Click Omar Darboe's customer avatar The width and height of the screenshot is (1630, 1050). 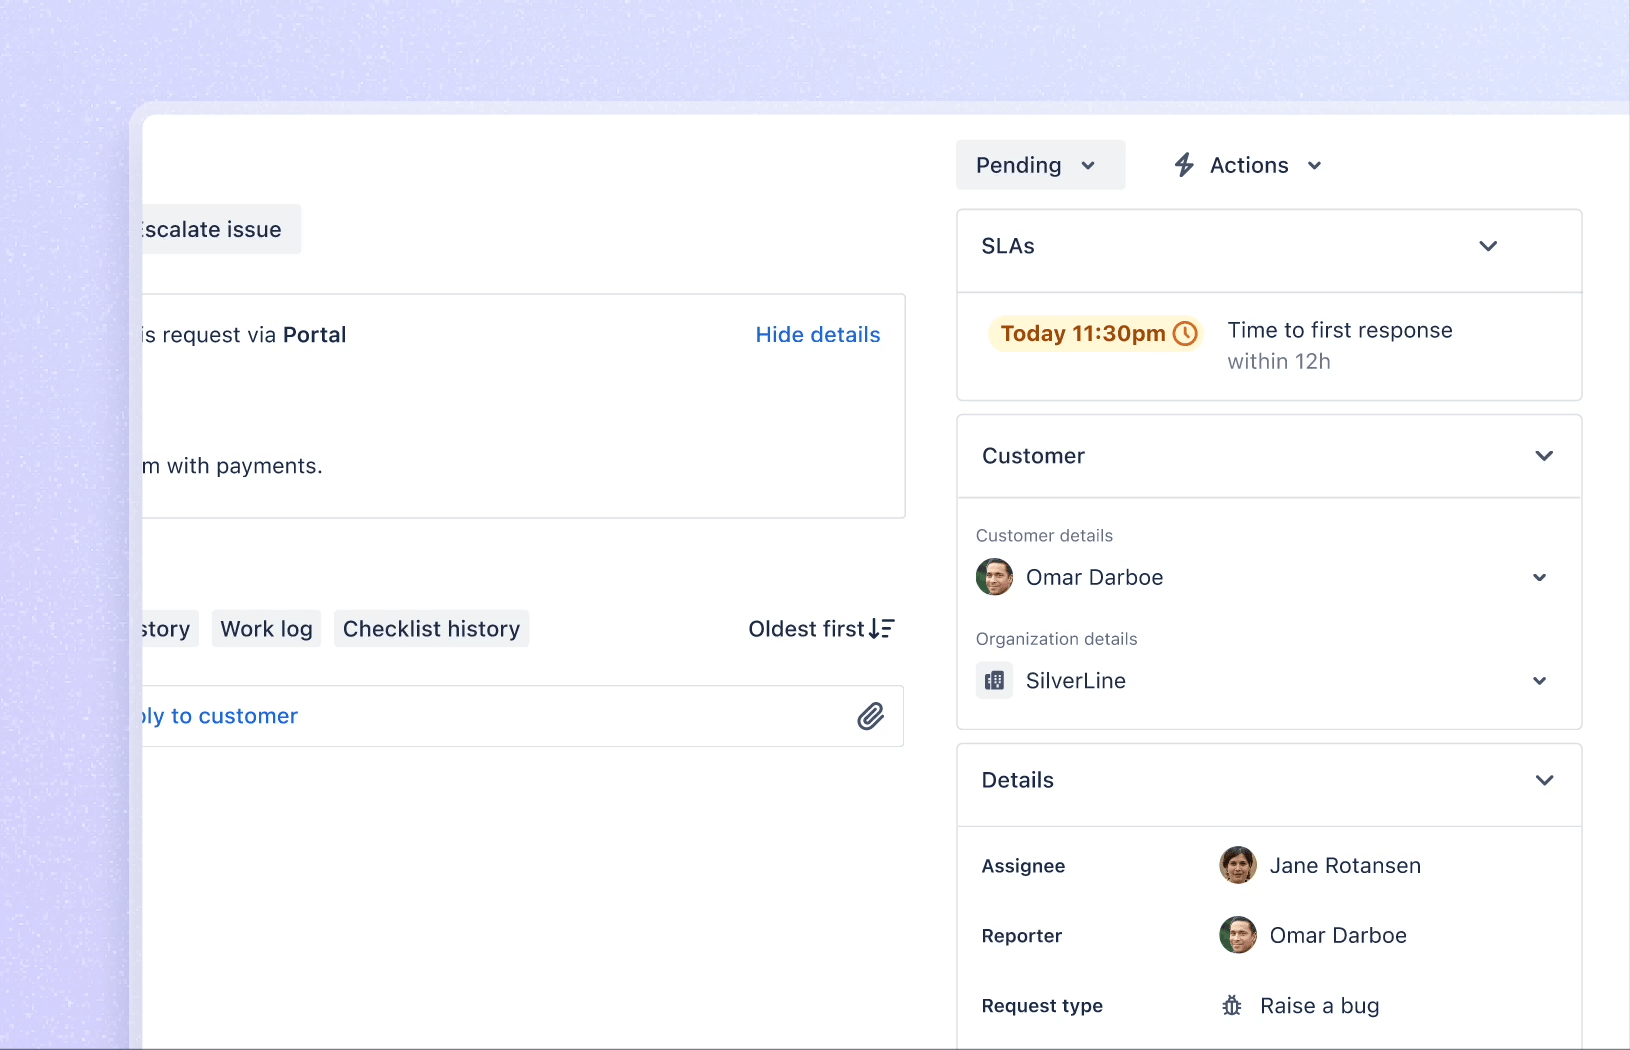click(994, 577)
